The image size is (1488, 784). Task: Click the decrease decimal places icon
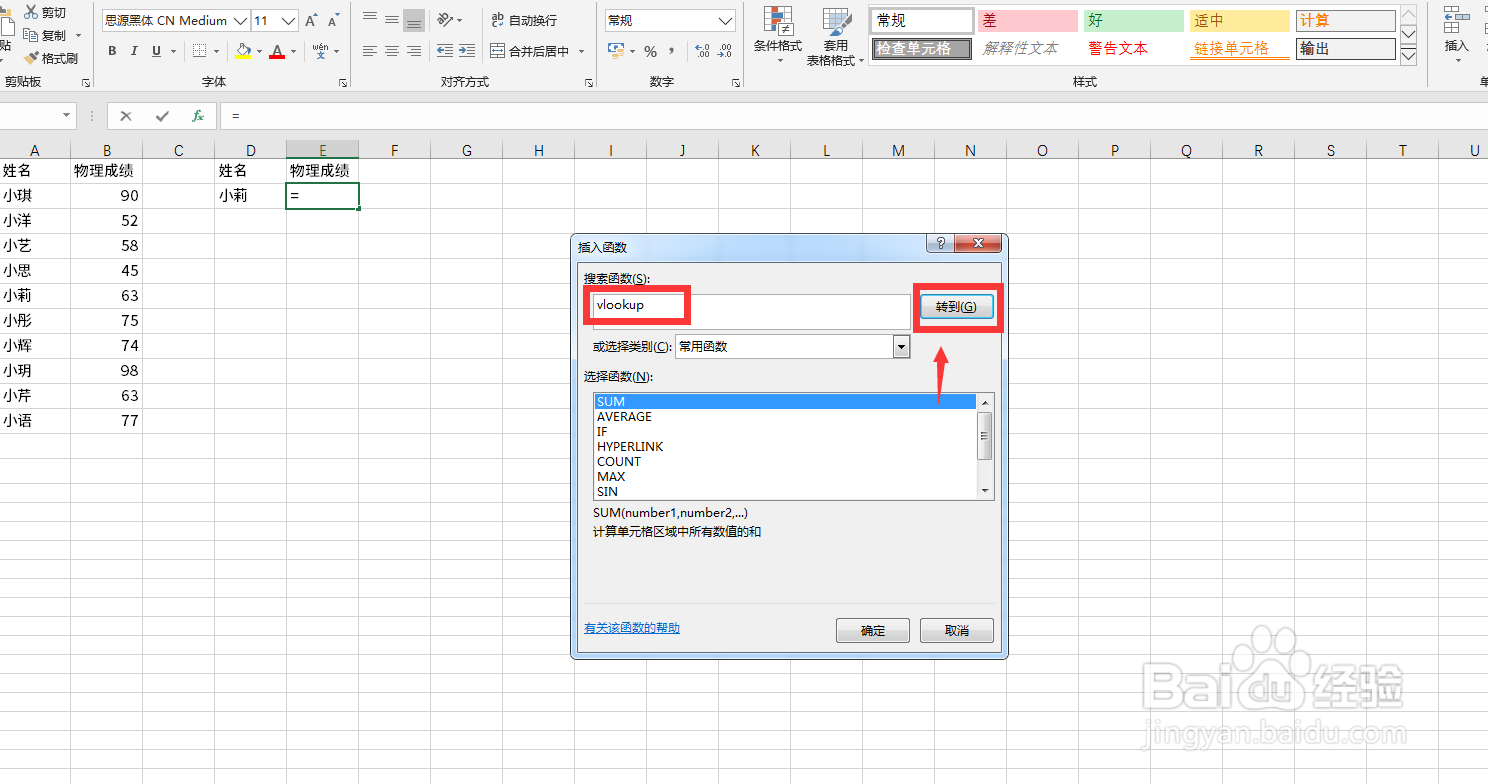click(725, 51)
